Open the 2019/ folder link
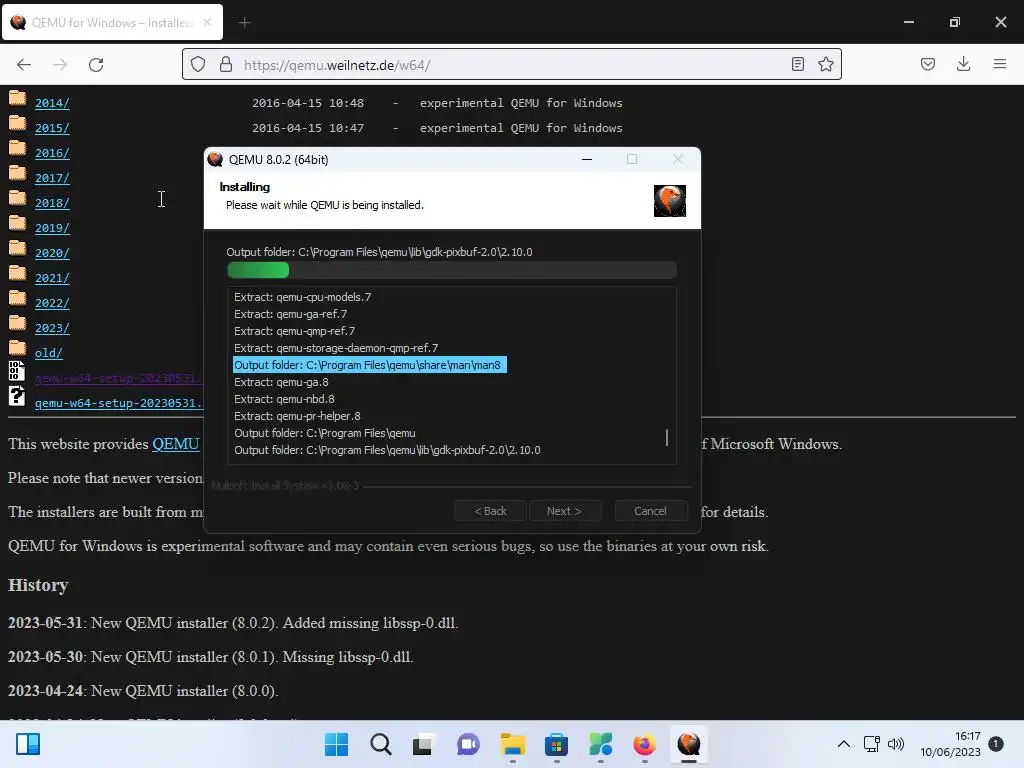This screenshot has width=1024, height=768. click(52, 228)
